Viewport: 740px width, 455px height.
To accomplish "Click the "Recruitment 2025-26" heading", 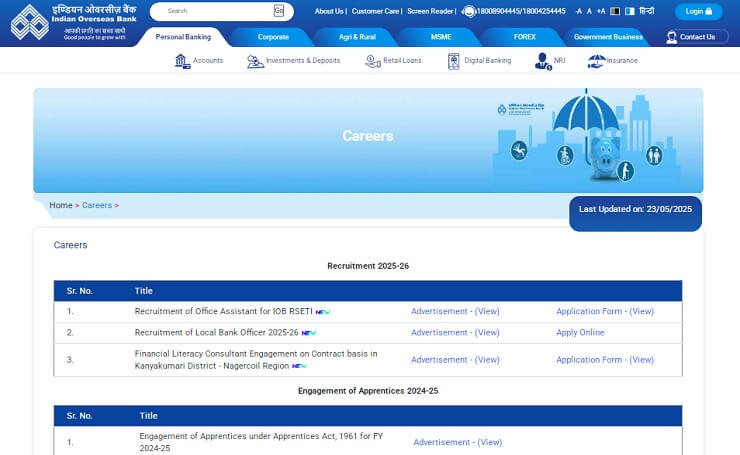I will [368, 266].
